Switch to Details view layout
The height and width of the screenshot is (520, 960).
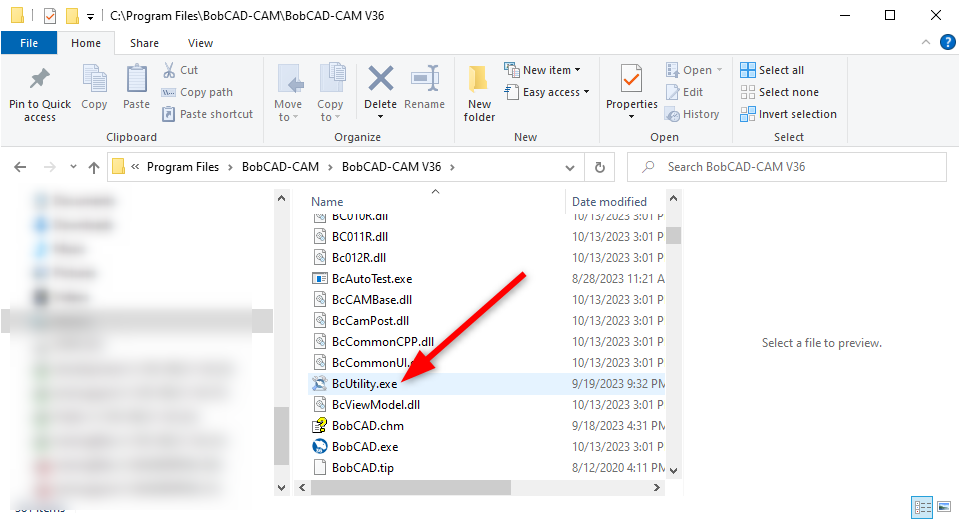click(922, 507)
